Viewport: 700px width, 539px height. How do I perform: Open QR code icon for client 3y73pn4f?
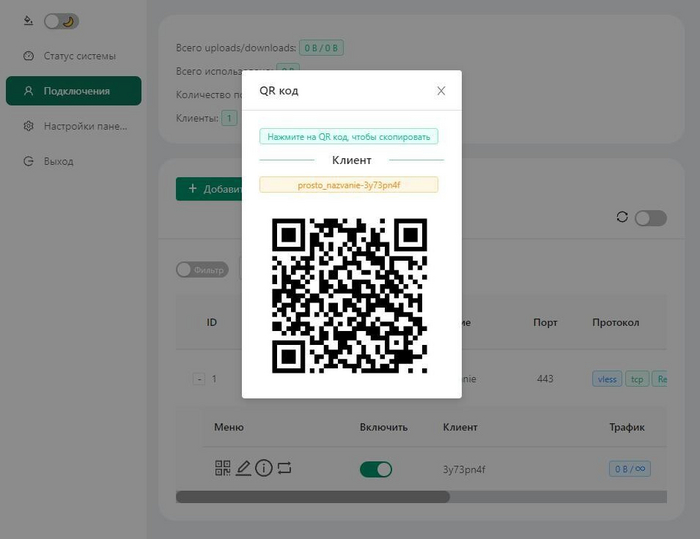(223, 468)
